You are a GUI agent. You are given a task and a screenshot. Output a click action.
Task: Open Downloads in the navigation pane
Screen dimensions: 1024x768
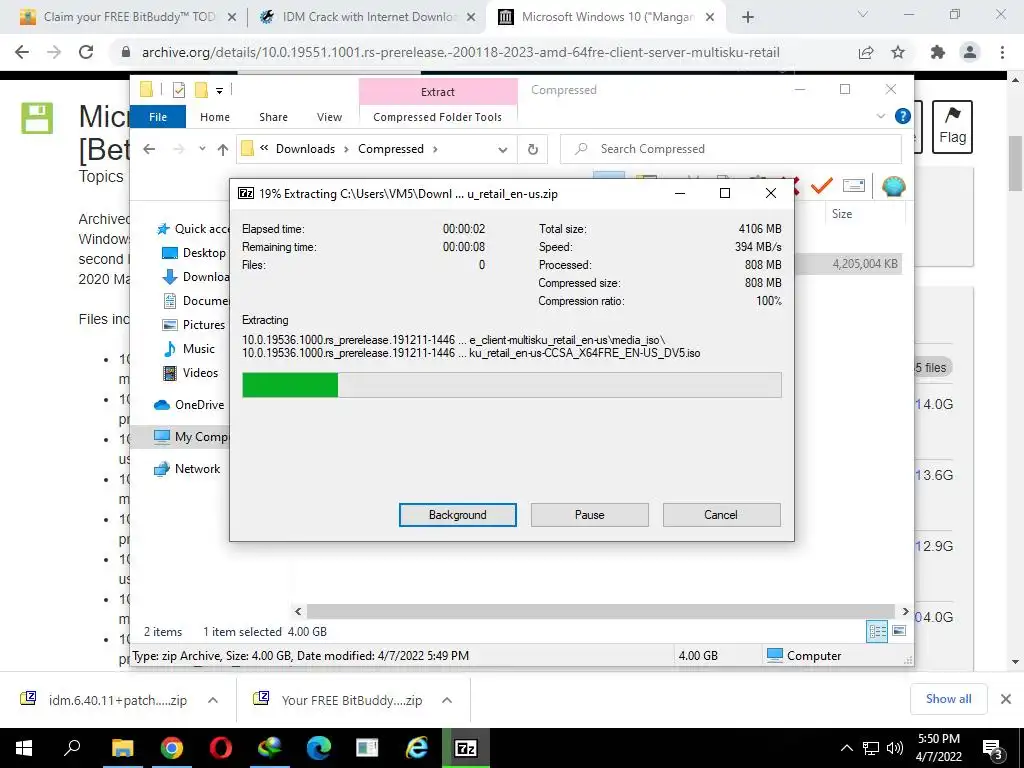(x=195, y=277)
